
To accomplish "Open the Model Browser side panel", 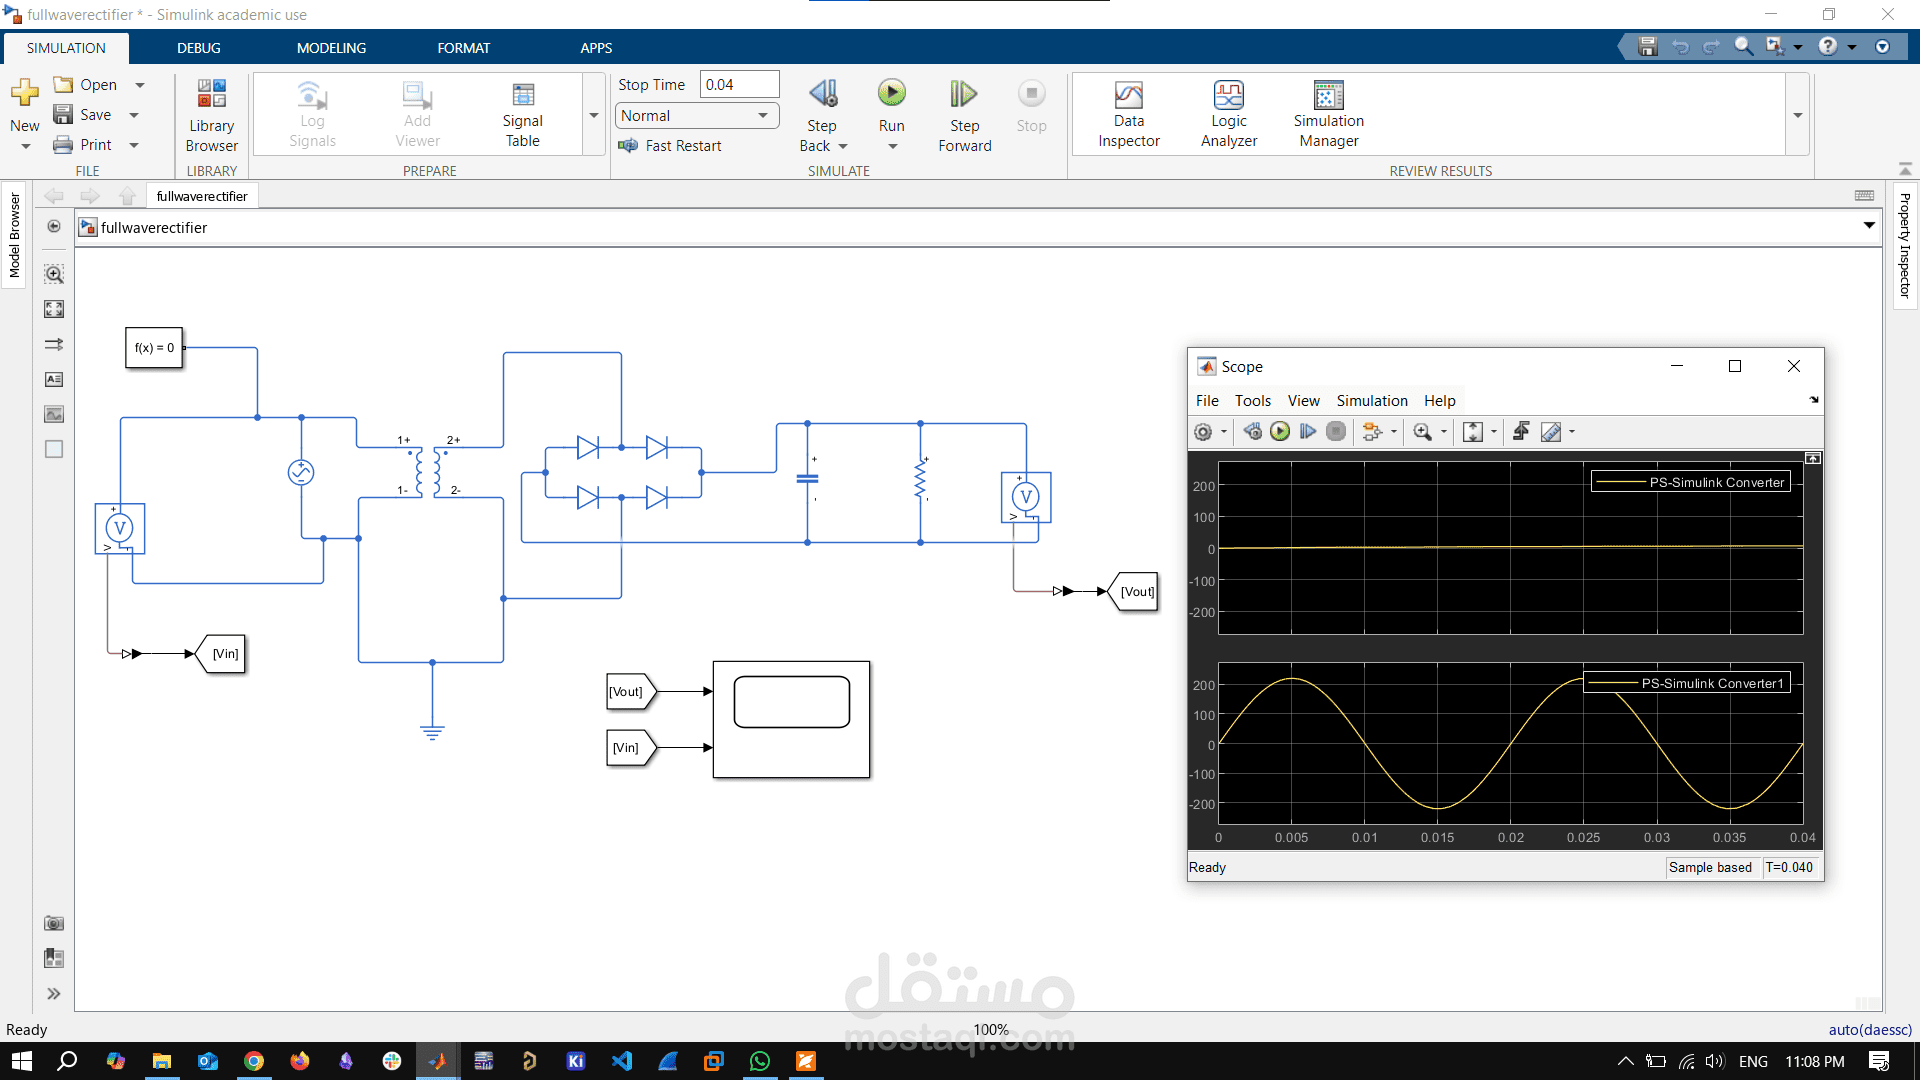I will click(x=14, y=235).
